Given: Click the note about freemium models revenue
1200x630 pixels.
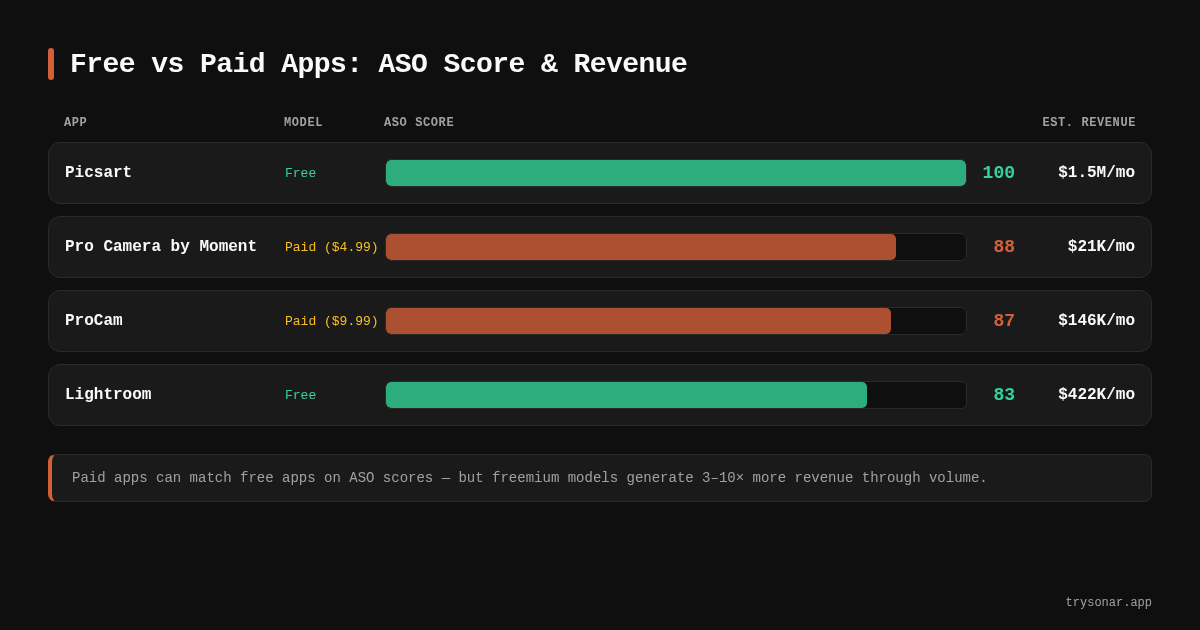Looking at the screenshot, I should (x=600, y=478).
